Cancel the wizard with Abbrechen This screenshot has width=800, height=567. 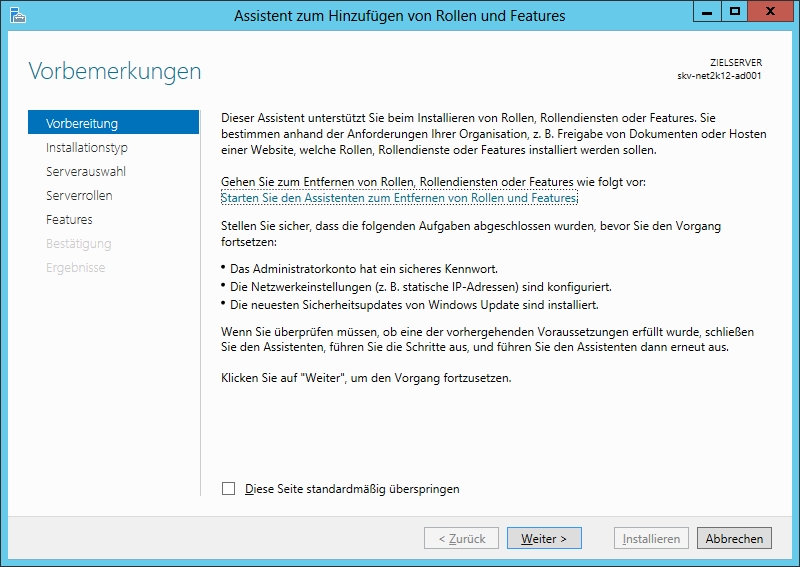tap(734, 538)
